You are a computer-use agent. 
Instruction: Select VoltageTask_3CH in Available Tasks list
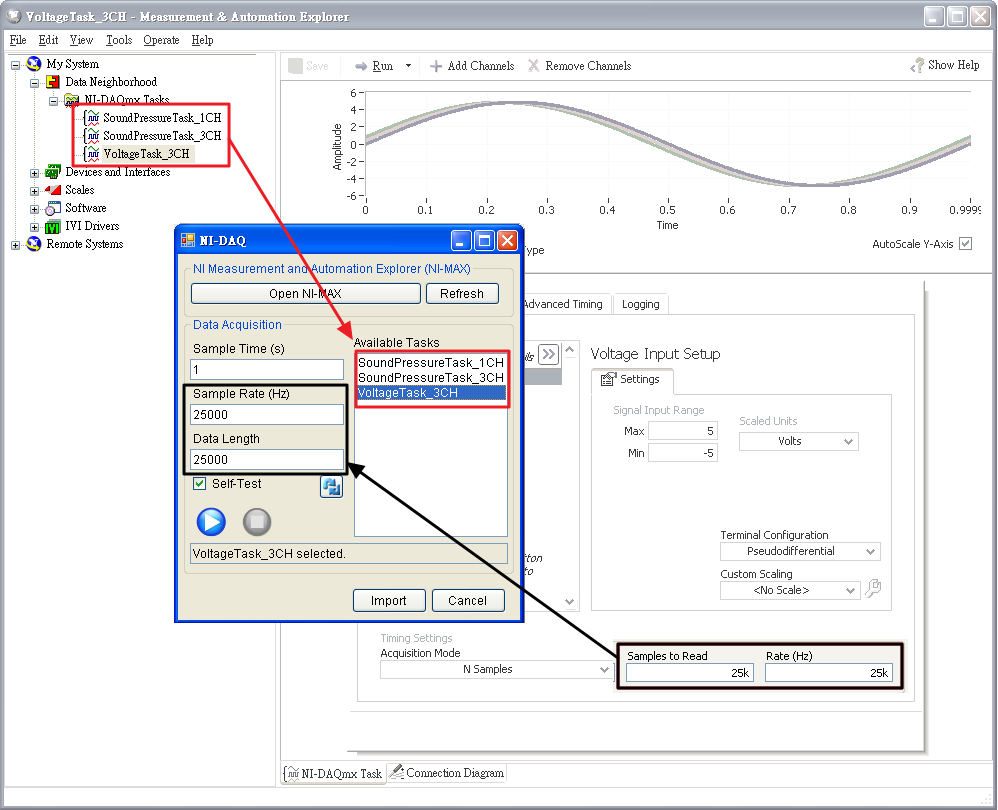point(431,393)
